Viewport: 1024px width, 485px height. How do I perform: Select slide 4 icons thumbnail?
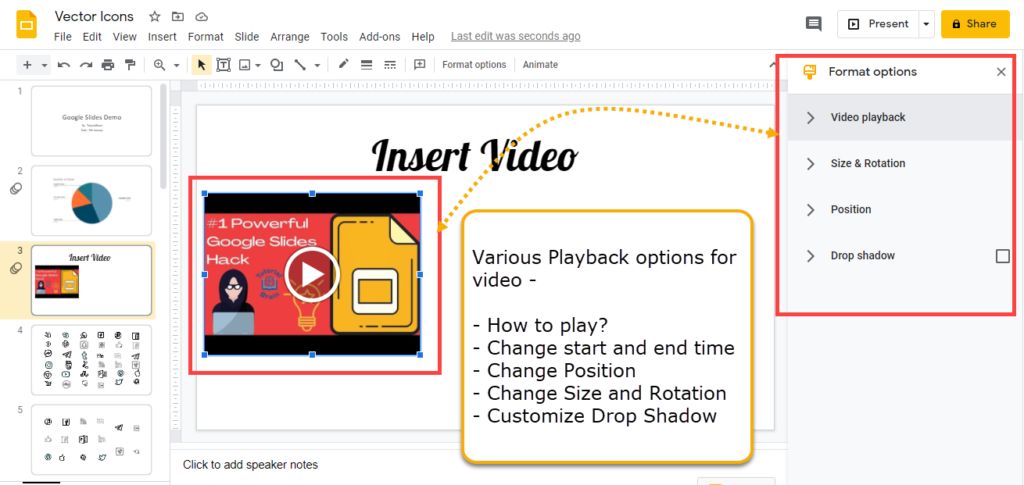point(91,360)
